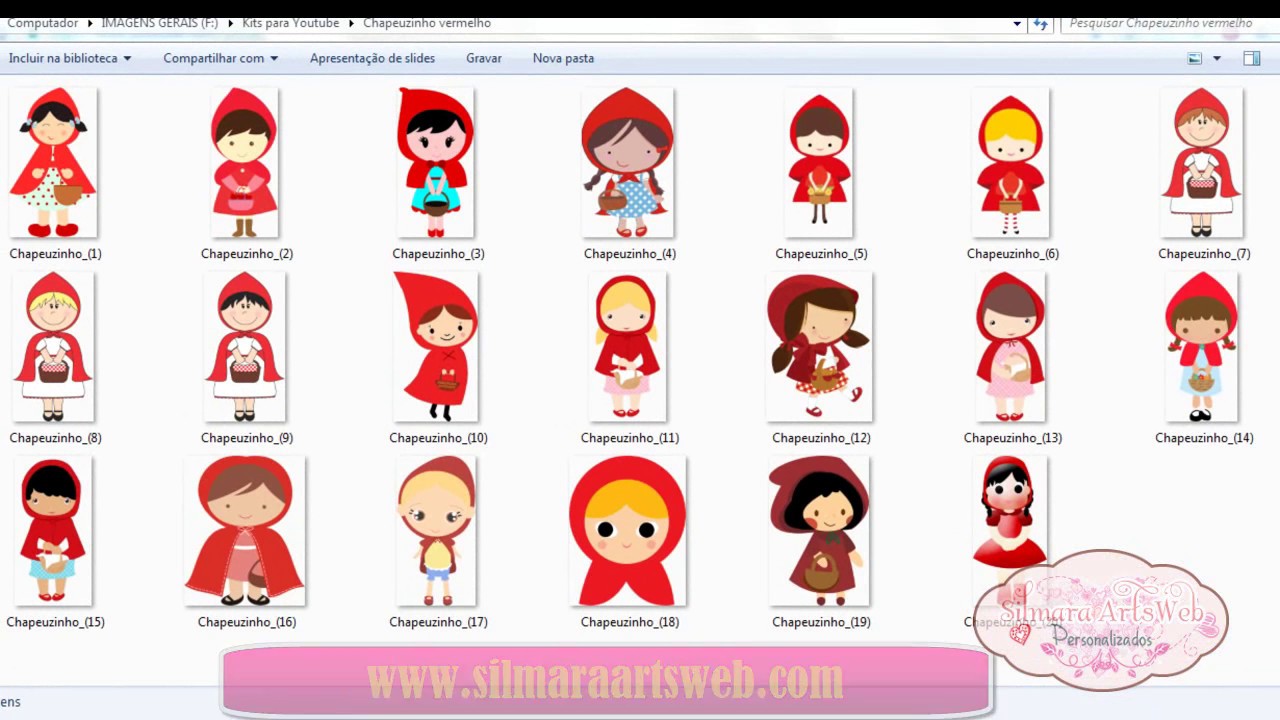1280x720 pixels.
Task: Select the Chapeuzinho_(11) image thumbnail
Action: [627, 347]
